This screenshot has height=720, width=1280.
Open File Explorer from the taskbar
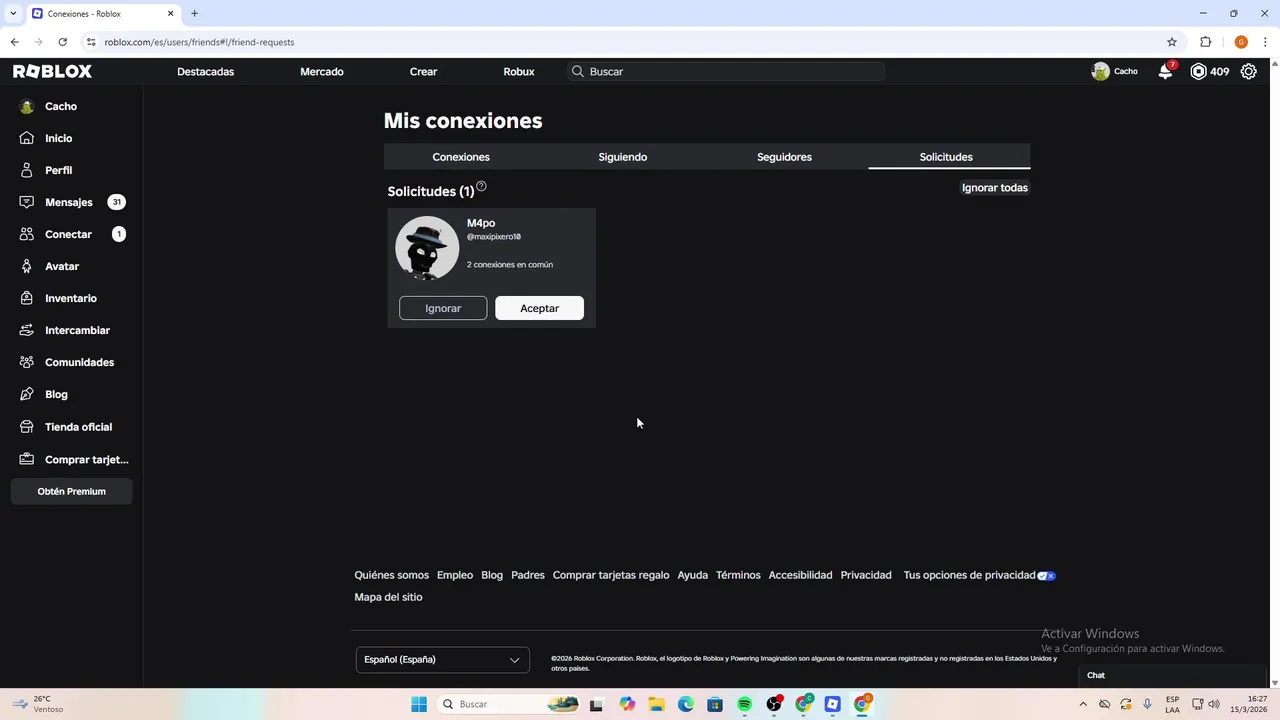point(656,704)
